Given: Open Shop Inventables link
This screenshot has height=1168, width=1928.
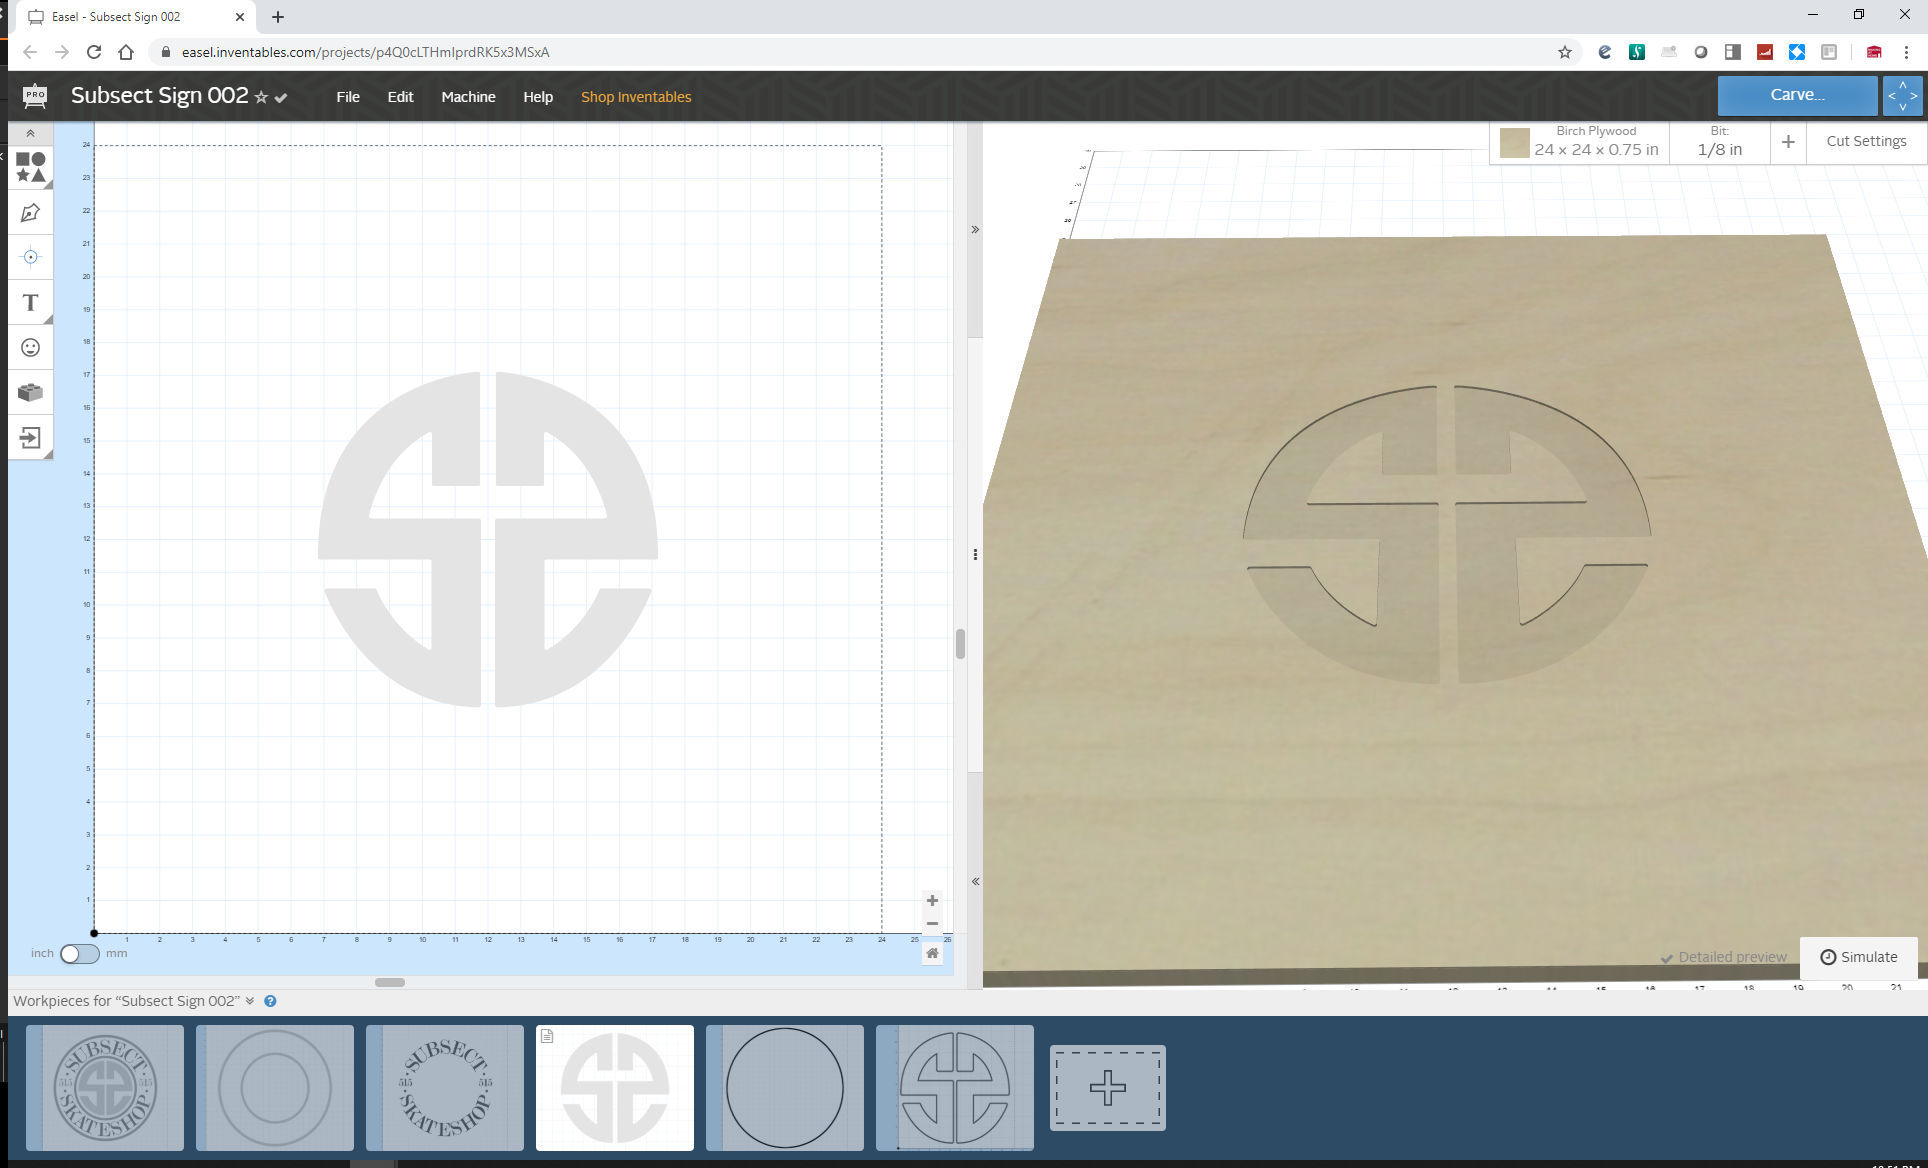Looking at the screenshot, I should point(636,97).
